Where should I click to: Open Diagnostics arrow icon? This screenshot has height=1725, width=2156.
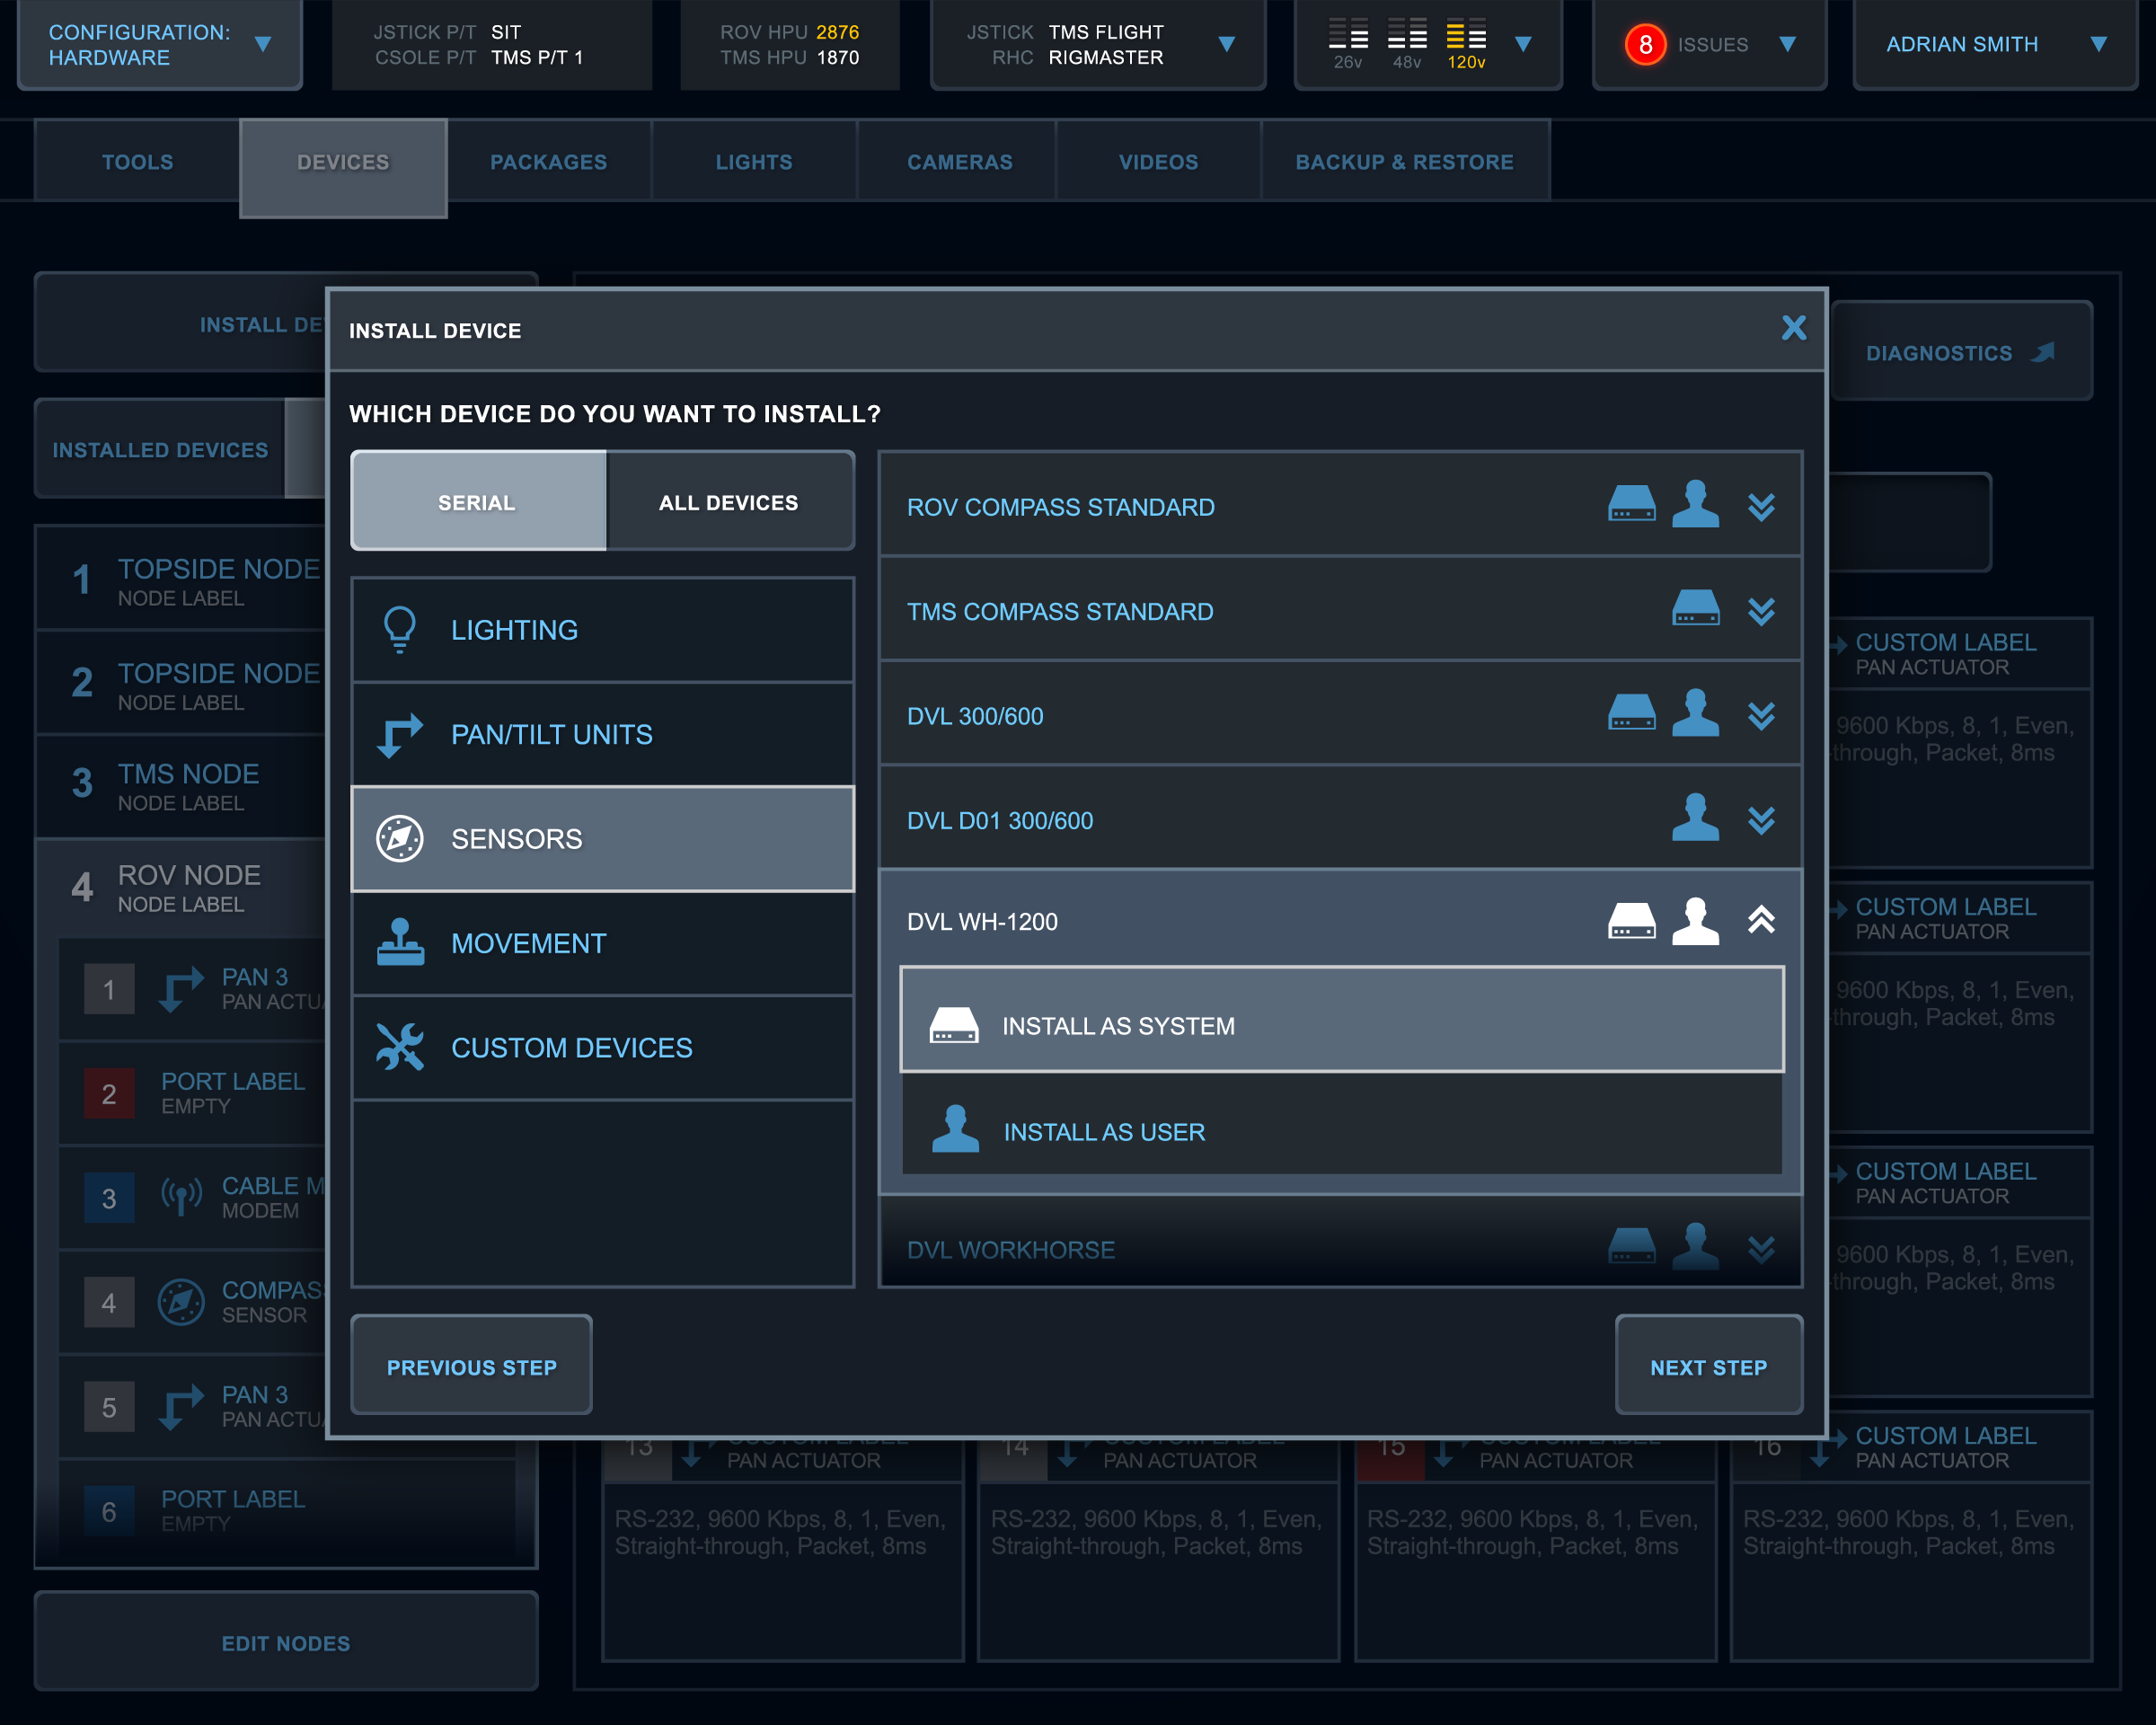[x=2043, y=353]
